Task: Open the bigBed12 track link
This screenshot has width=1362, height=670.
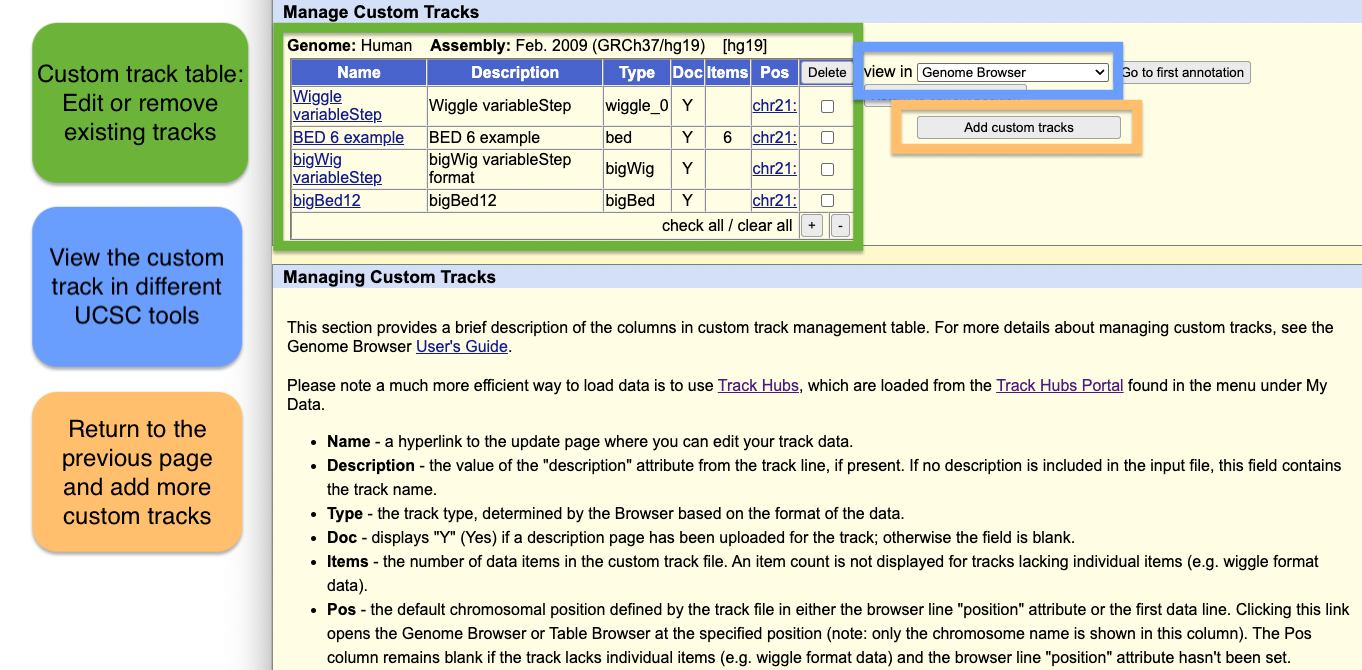Action: [326, 201]
